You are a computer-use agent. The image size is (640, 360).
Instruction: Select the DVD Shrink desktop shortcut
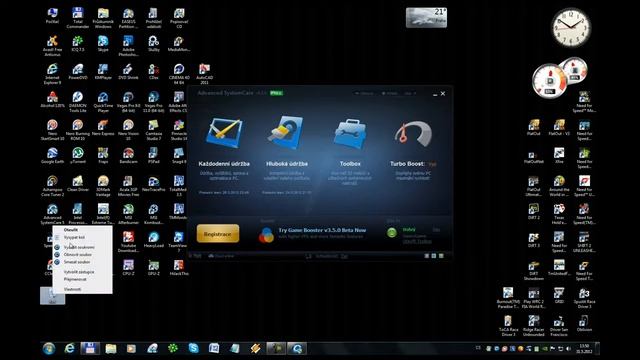pyautogui.click(x=128, y=72)
